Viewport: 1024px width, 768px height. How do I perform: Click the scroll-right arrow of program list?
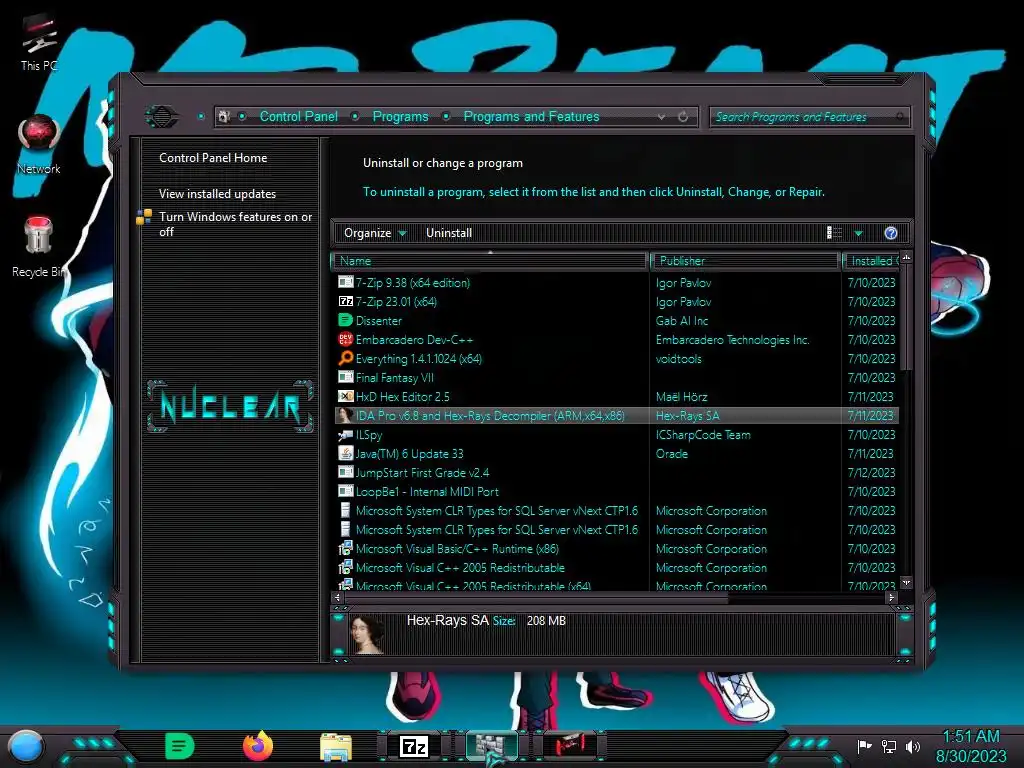(x=891, y=598)
